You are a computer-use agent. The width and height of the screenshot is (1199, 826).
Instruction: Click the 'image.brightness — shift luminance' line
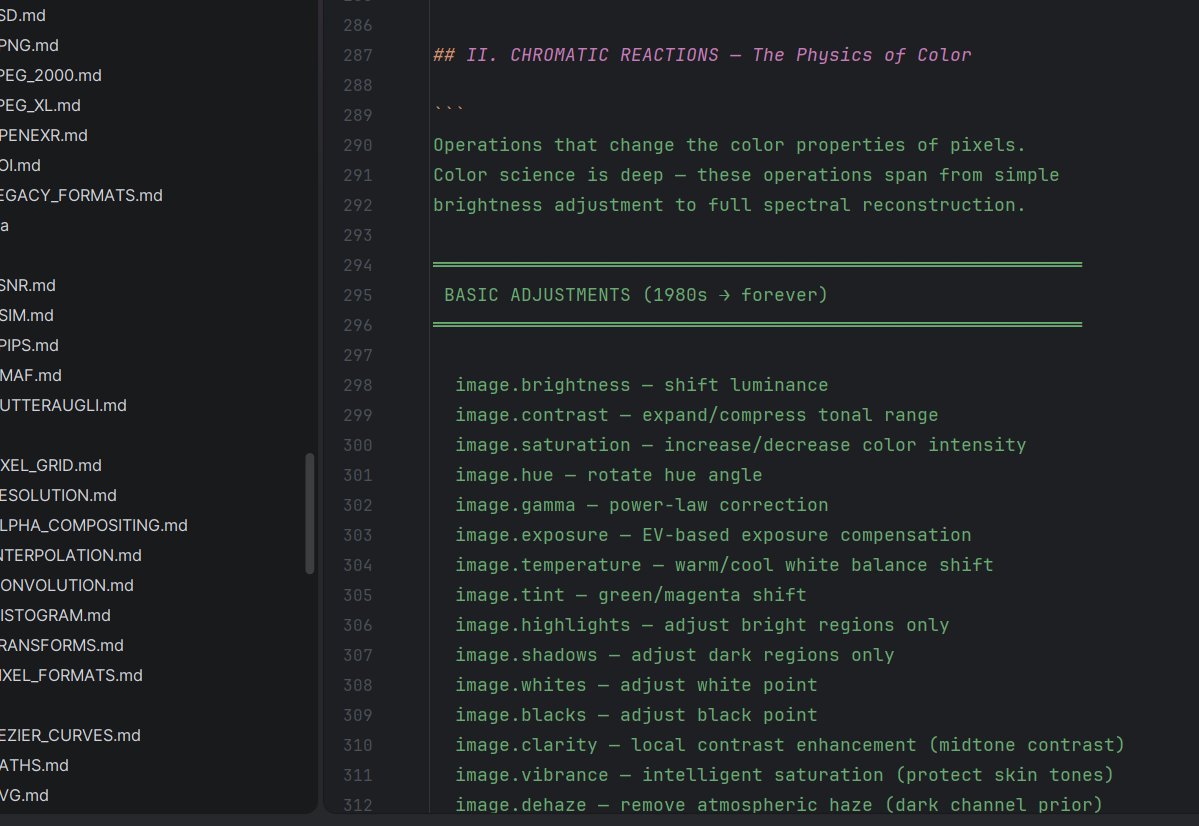pyautogui.click(x=642, y=385)
